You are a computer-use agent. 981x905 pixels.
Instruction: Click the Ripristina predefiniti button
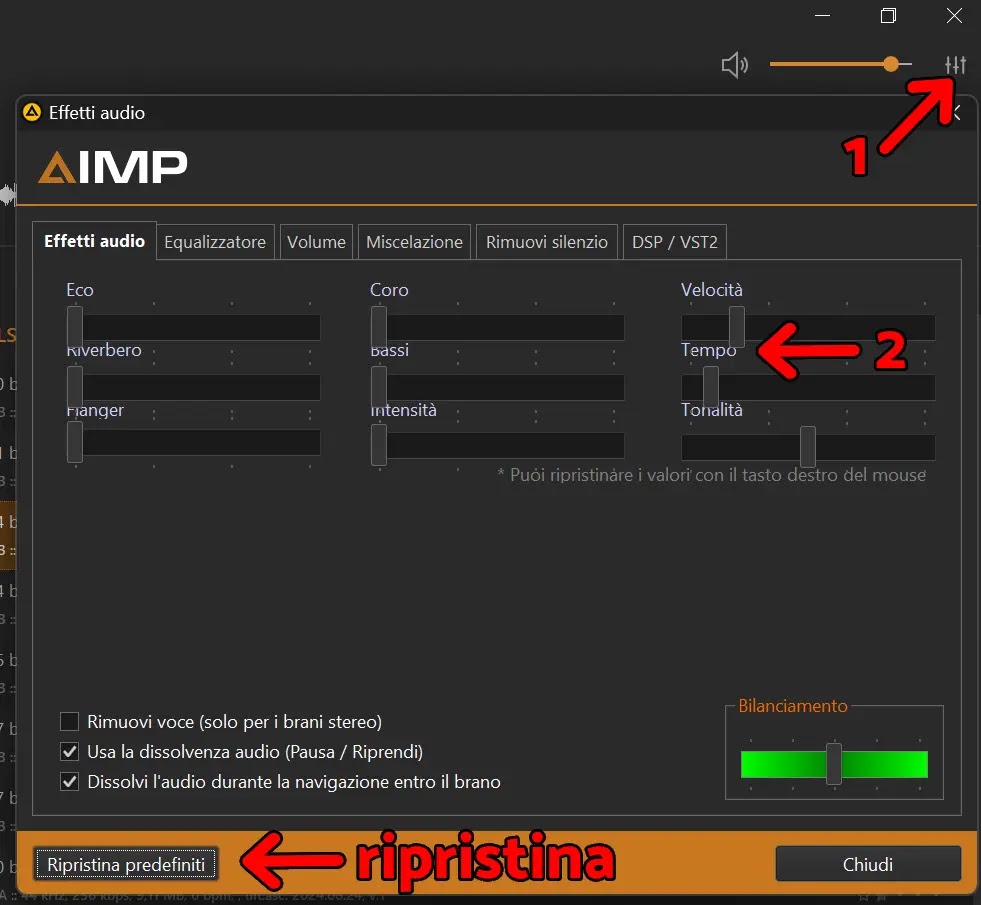(126, 864)
